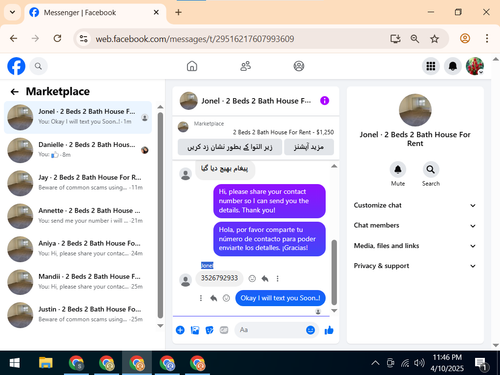Image resolution: width=500 pixels, height=375 pixels.
Task: Expand the Chat members section
Action: pyautogui.click(x=415, y=226)
